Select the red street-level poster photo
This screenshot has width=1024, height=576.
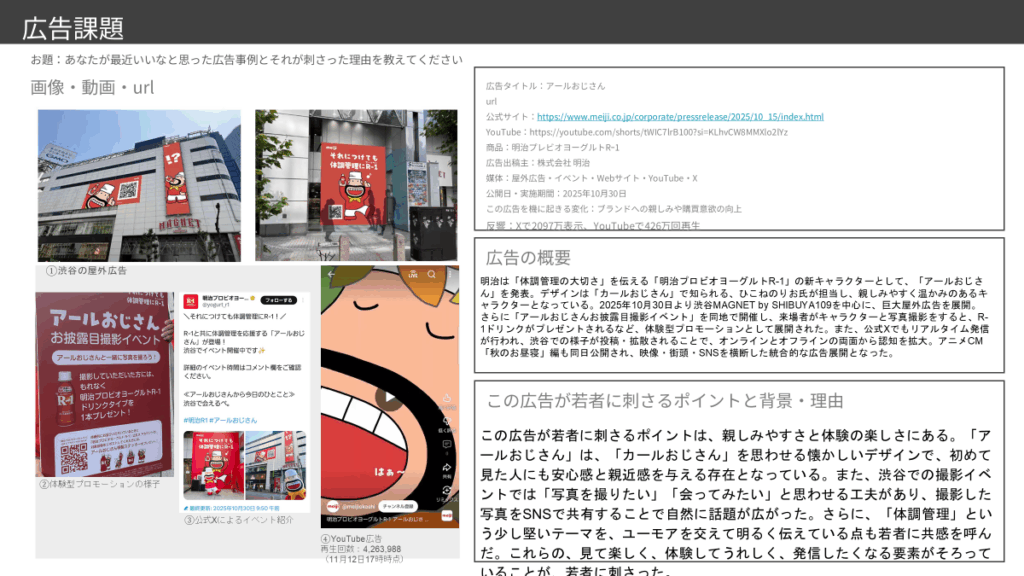pyautogui.click(x=355, y=185)
